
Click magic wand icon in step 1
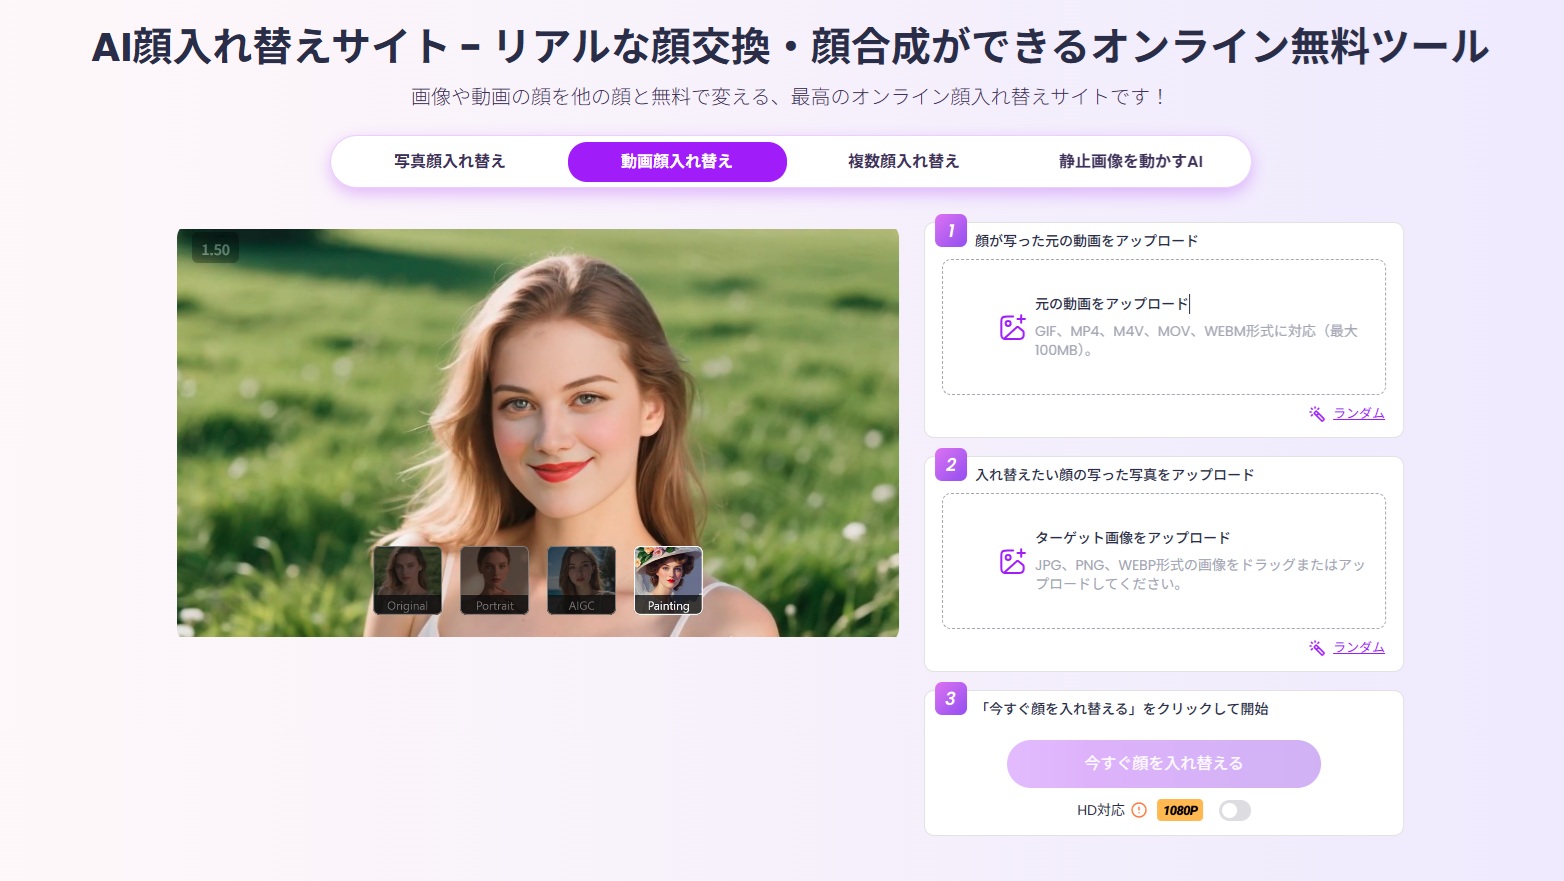(x=1317, y=414)
